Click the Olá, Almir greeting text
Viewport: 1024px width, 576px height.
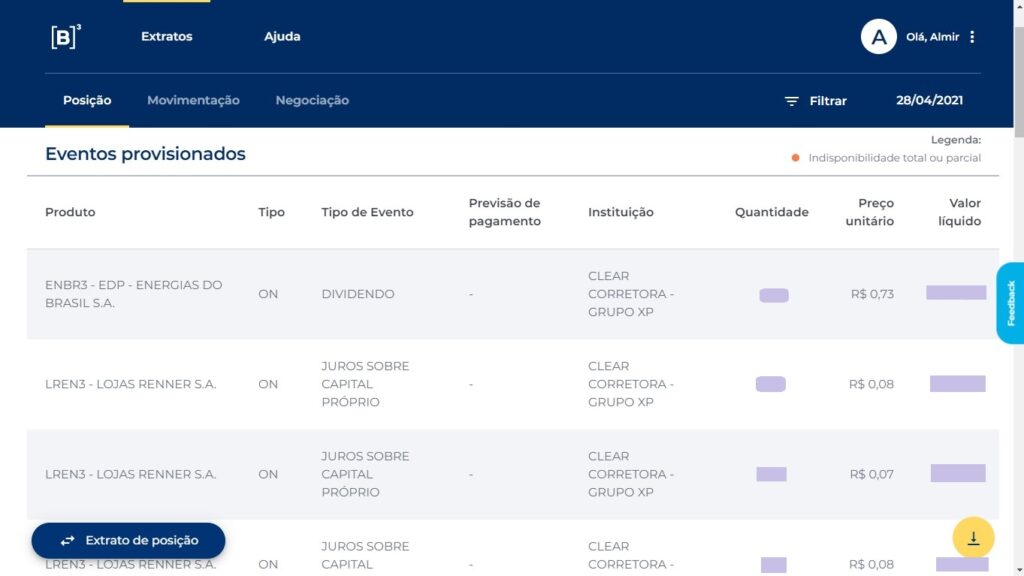[x=932, y=37]
